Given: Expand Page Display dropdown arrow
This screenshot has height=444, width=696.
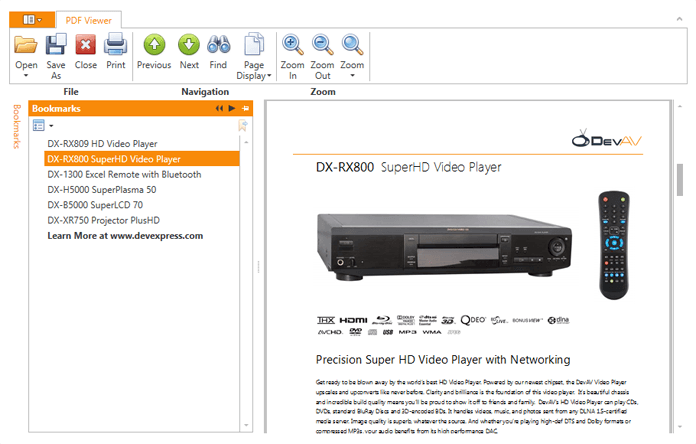Looking at the screenshot, I should pos(269,75).
